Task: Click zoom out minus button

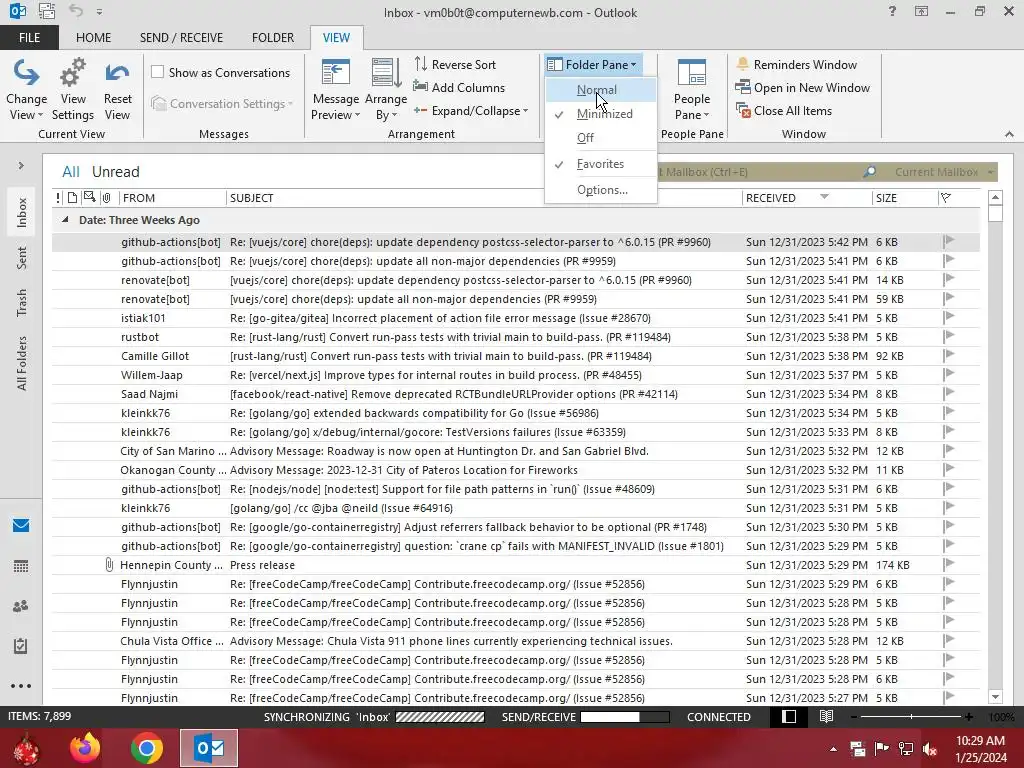Action: (x=854, y=717)
